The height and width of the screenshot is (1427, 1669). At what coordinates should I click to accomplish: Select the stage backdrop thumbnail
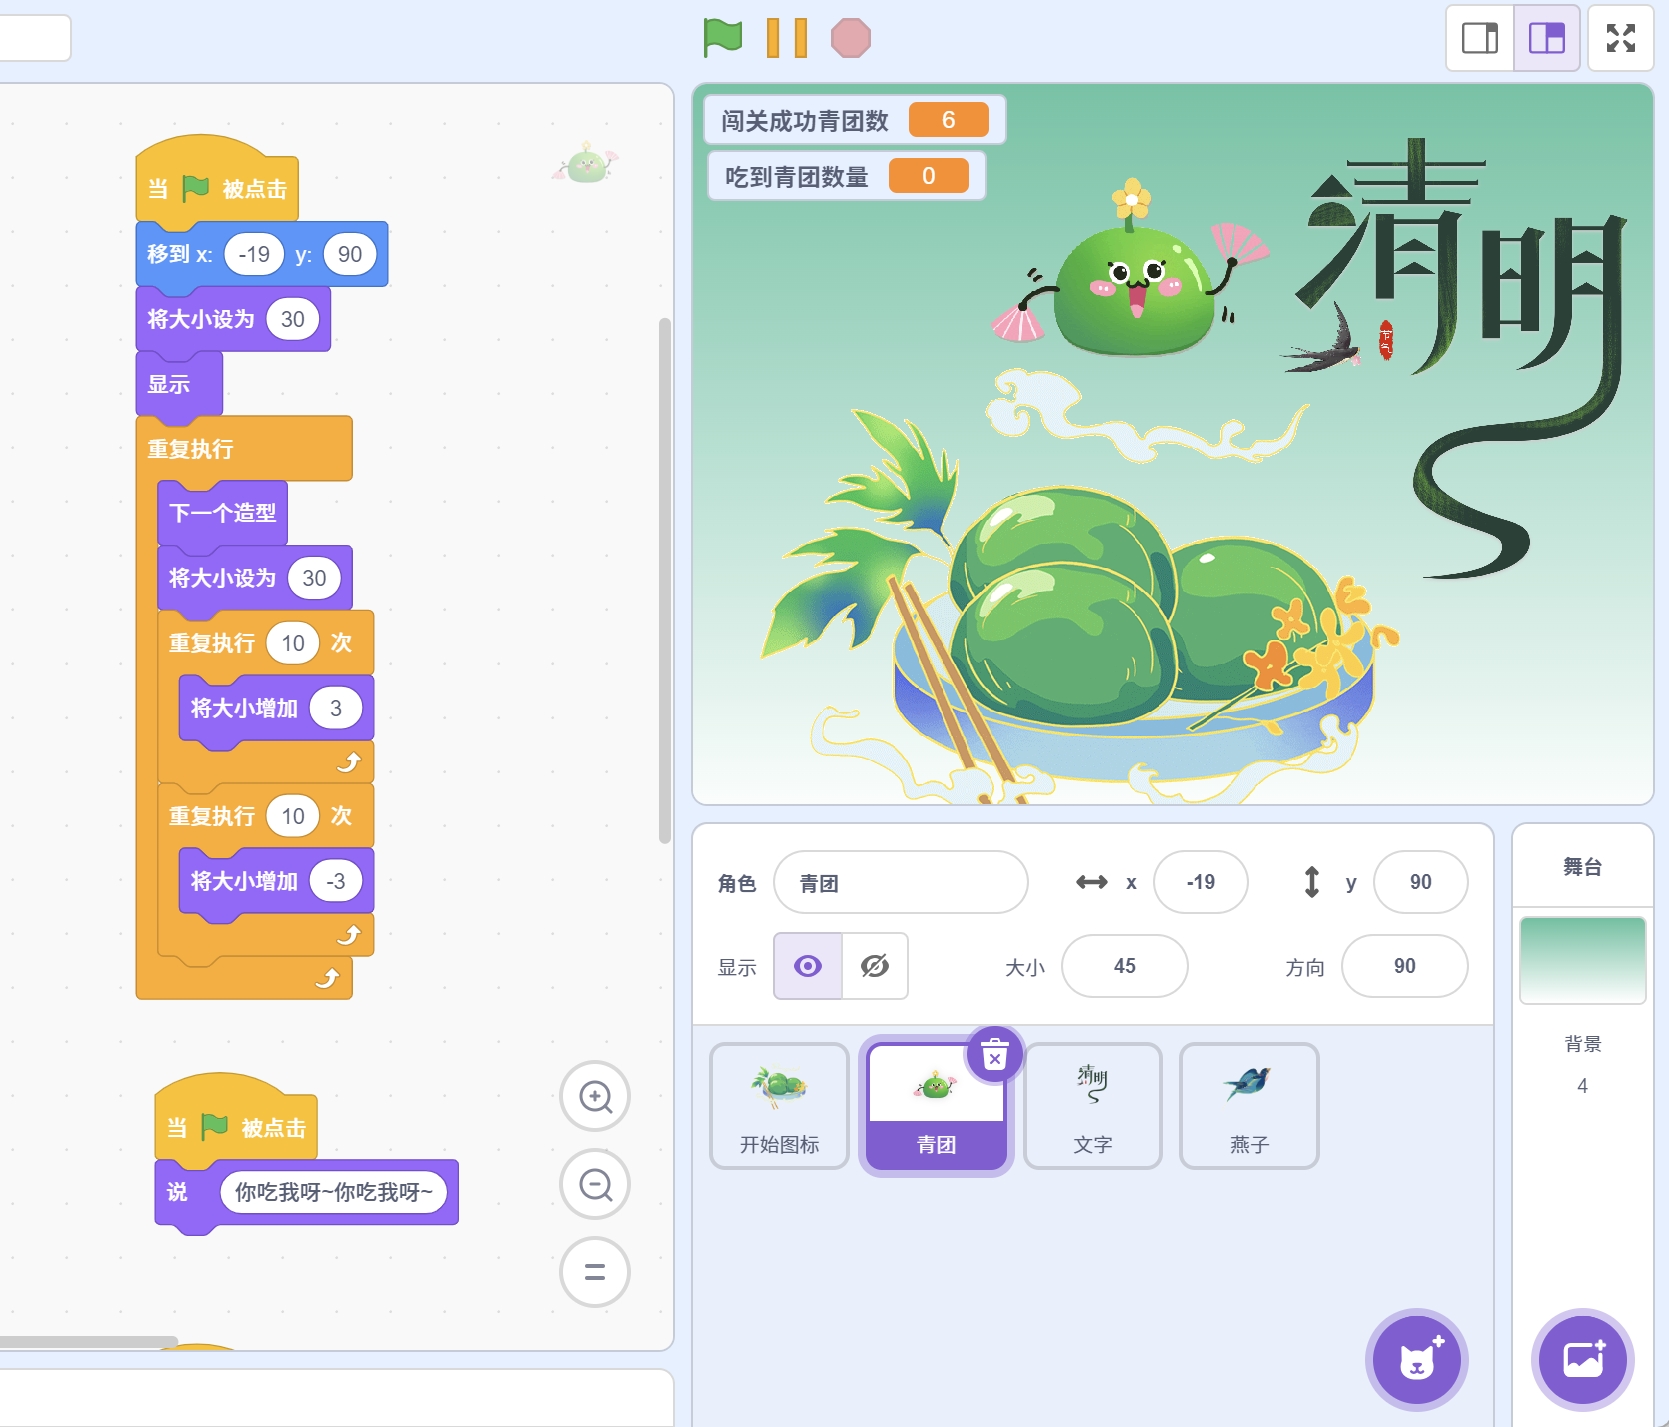point(1582,960)
